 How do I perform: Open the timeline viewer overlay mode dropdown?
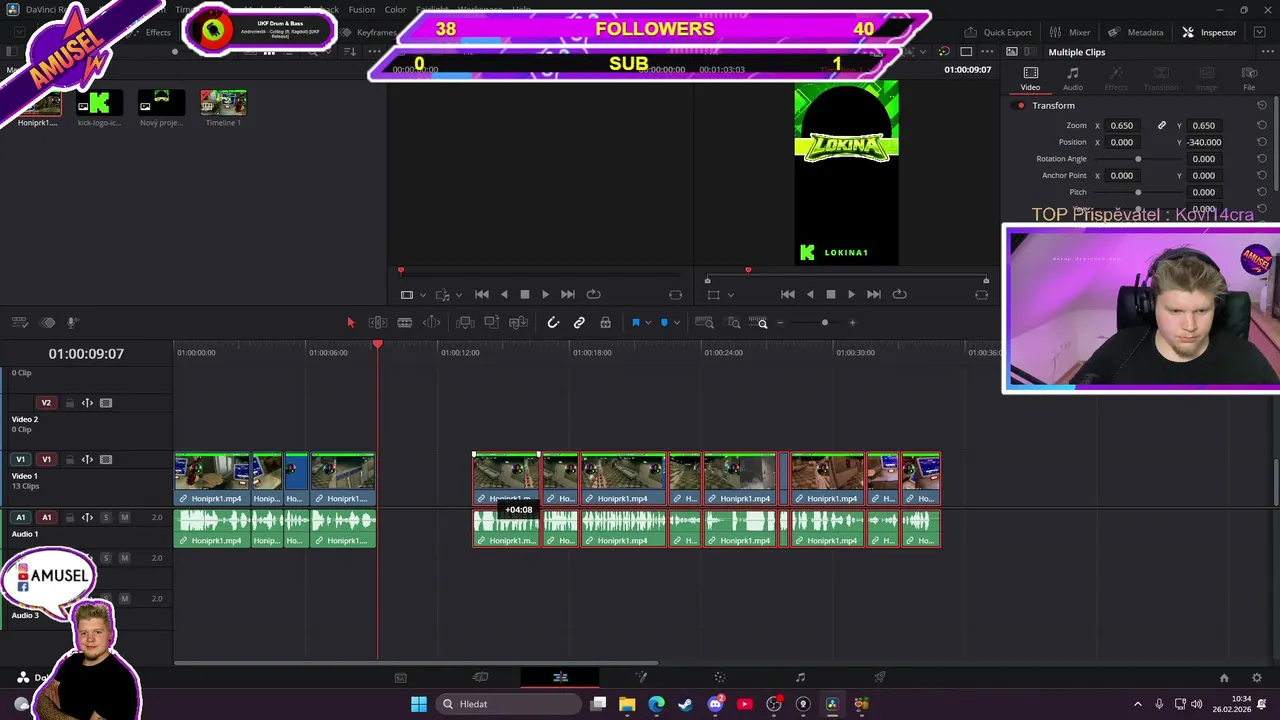(x=731, y=295)
